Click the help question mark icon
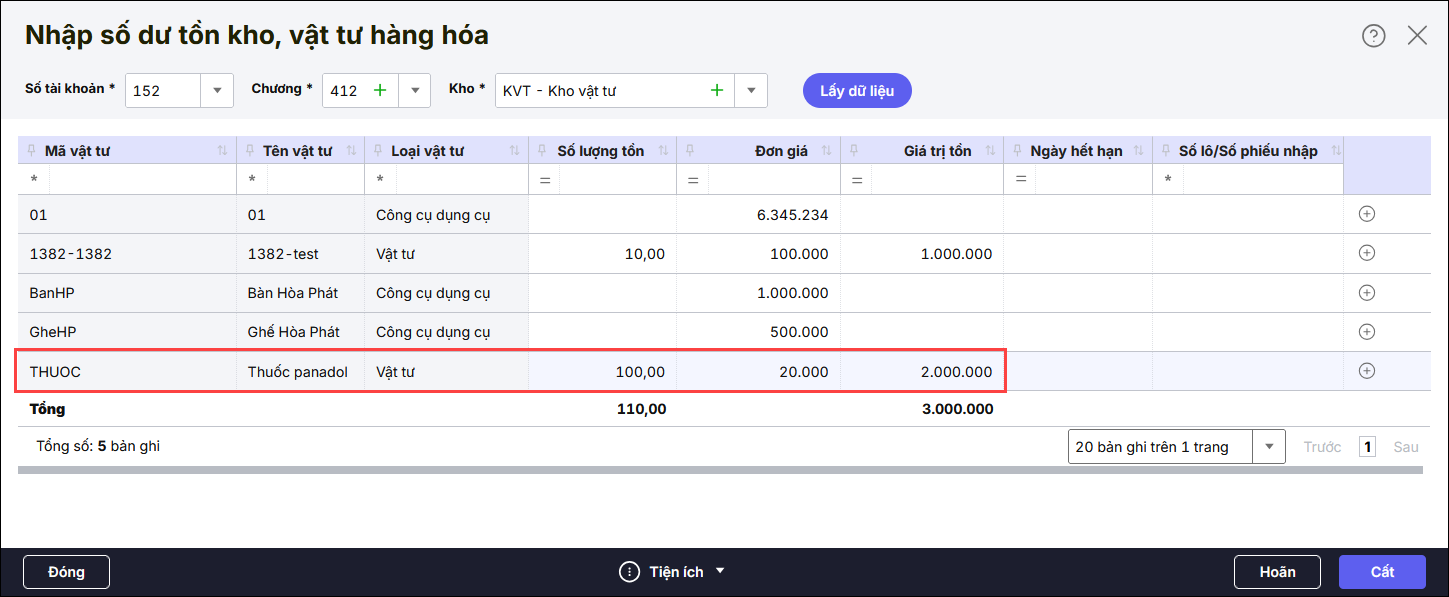 (1373, 36)
